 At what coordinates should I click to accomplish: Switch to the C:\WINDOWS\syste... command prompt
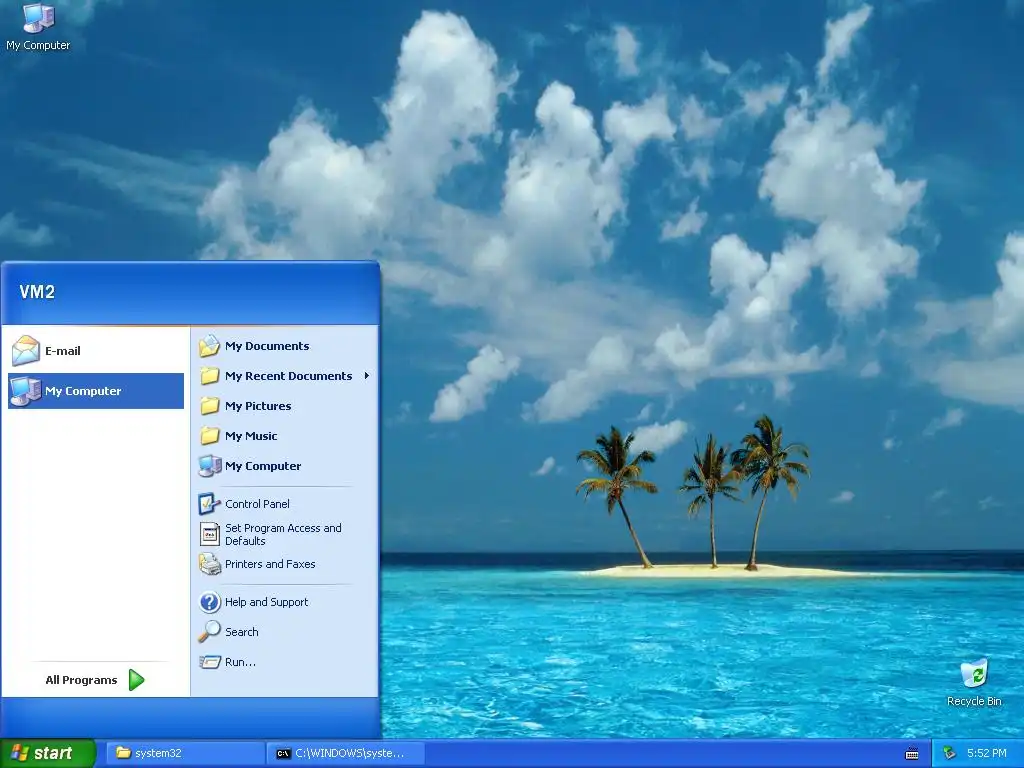click(x=346, y=754)
